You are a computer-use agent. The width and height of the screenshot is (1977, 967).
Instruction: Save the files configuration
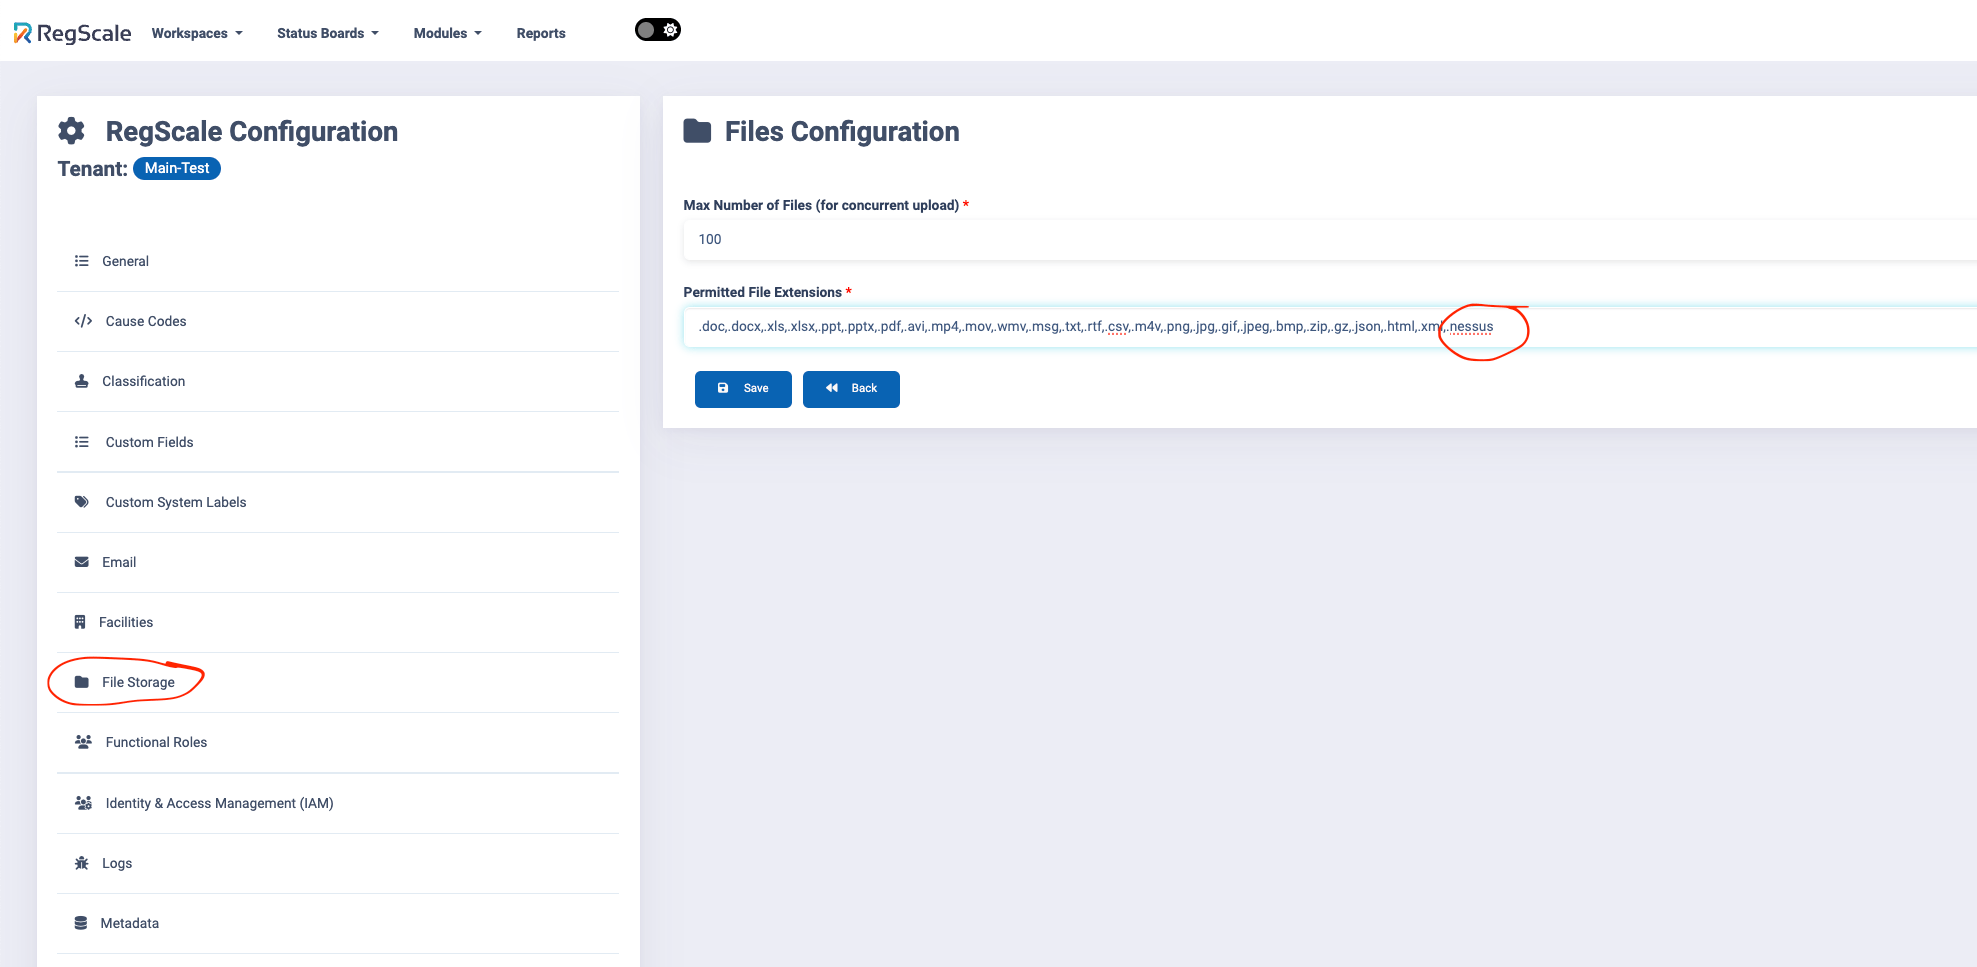(743, 389)
